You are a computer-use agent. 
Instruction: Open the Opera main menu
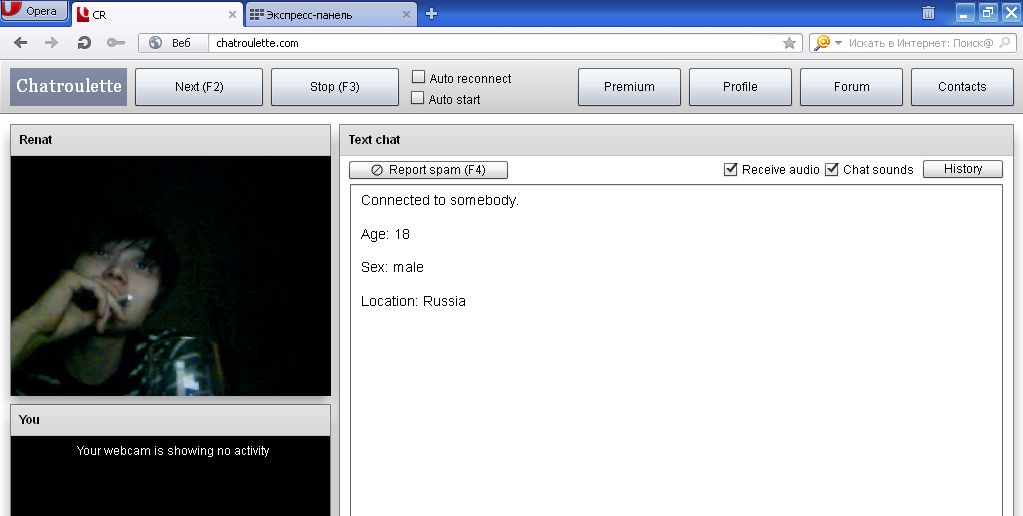coord(34,11)
